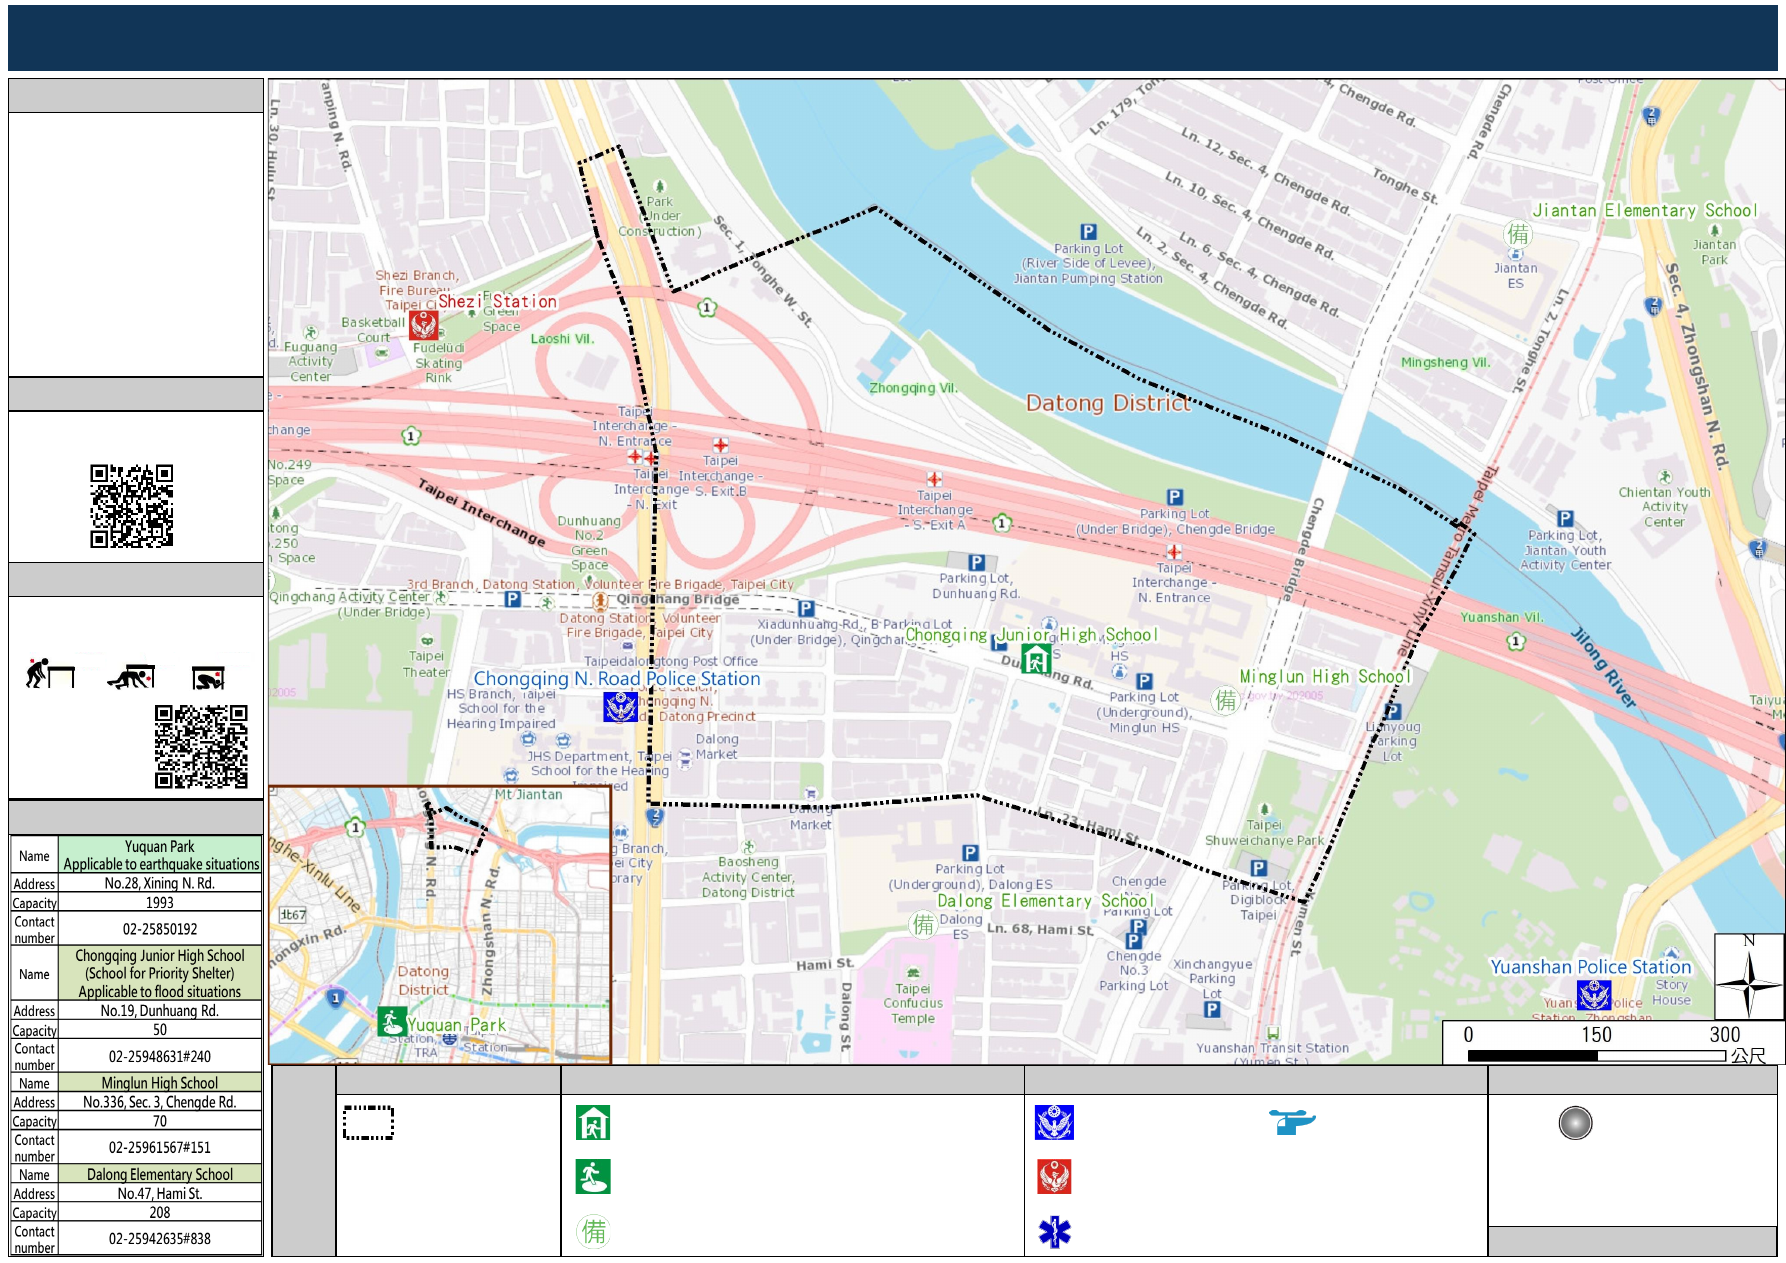Select the Yuquan Park evacuation icon in inset map
The width and height of the screenshot is (1786, 1263).
(x=392, y=1022)
